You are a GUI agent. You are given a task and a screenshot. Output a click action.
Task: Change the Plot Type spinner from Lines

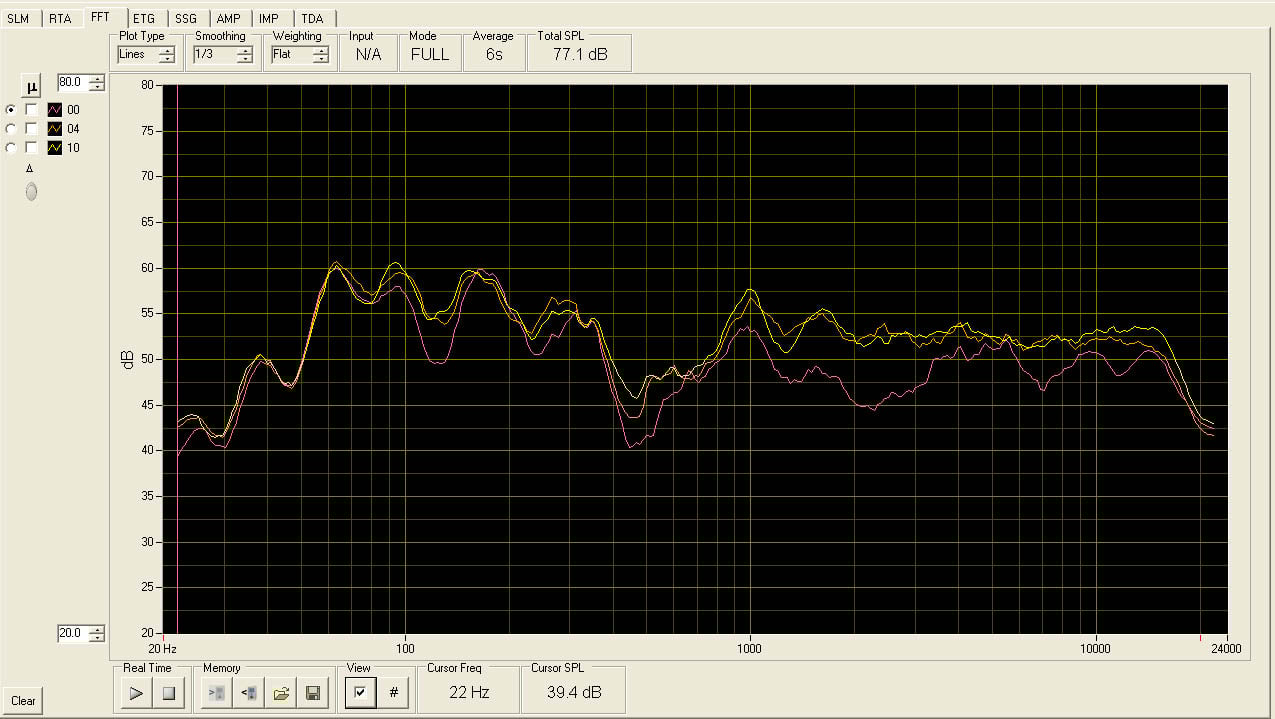[x=166, y=55]
